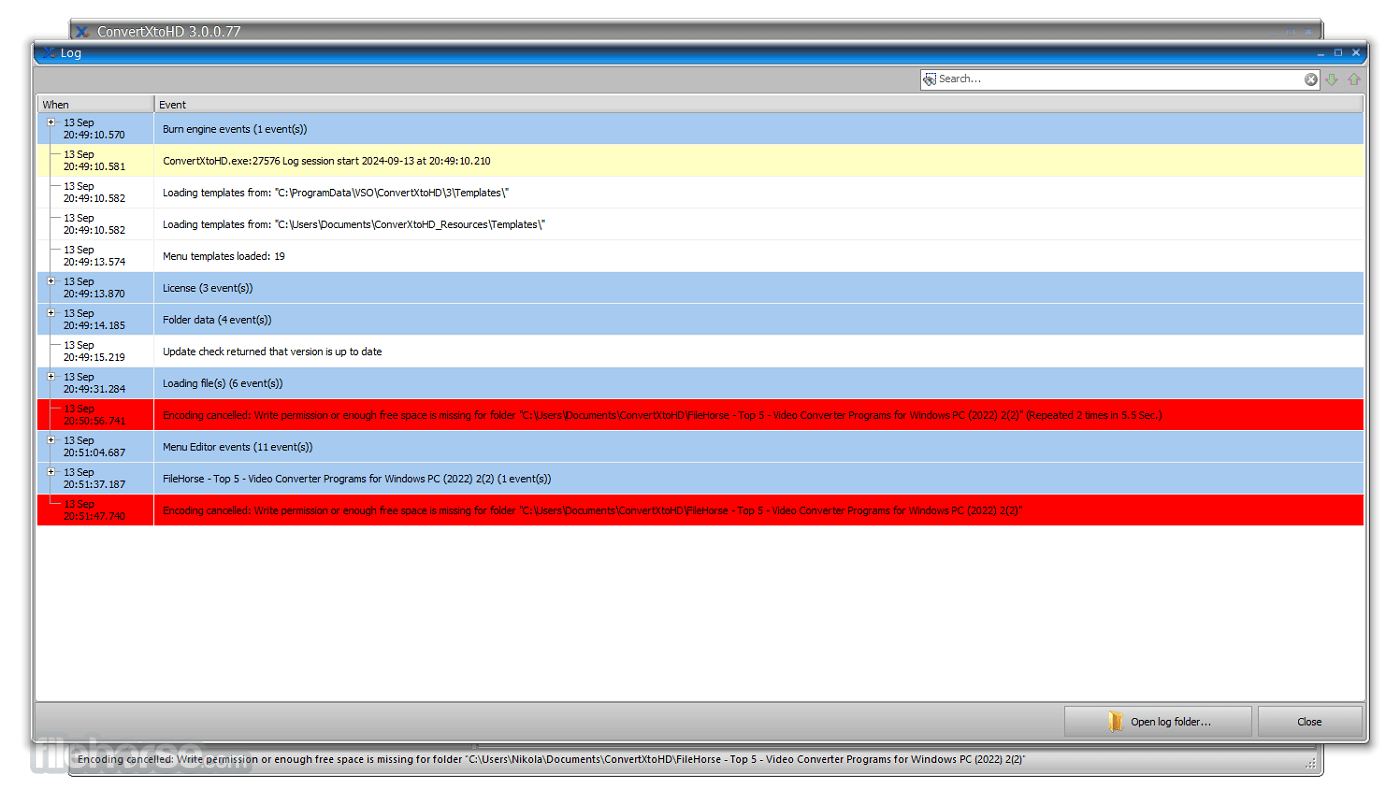Click the Log window title bar icon

click(49, 53)
